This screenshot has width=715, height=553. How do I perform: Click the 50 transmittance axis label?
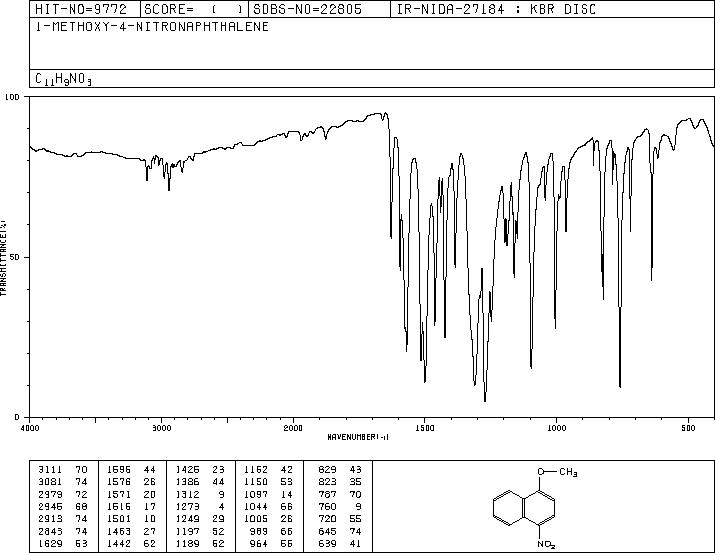coord(15,257)
